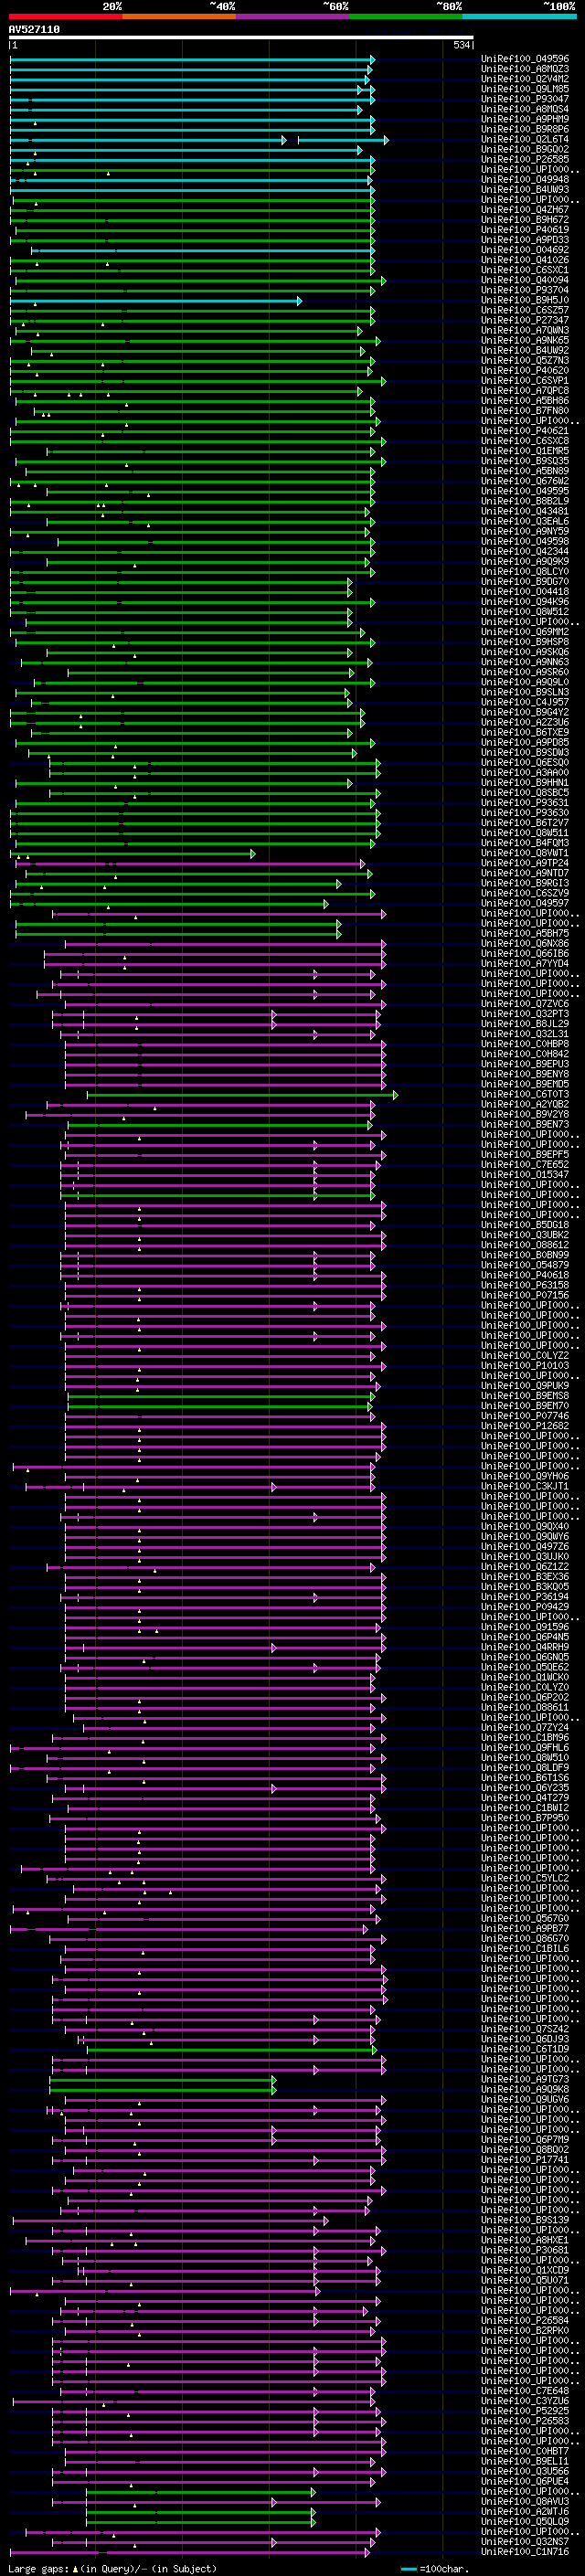
Task: Select the UniRef100_P93704 label
Action: point(525,290)
